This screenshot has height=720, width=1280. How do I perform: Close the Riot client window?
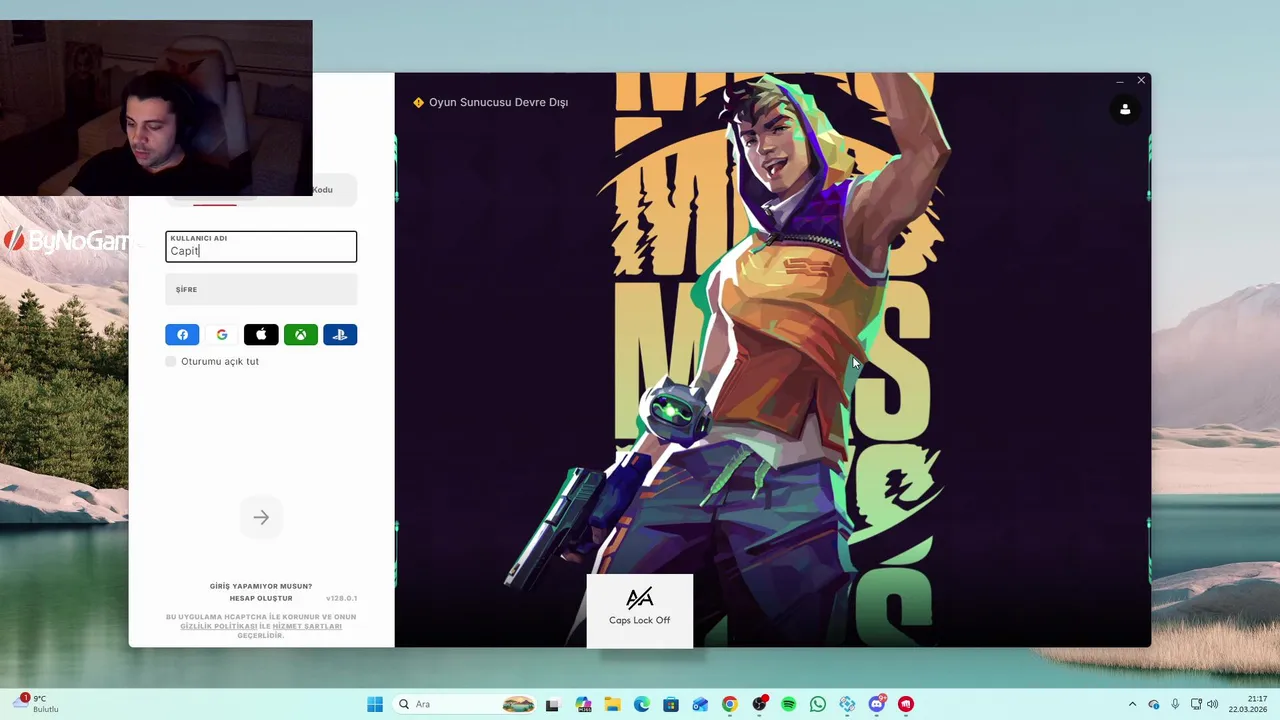(1141, 80)
